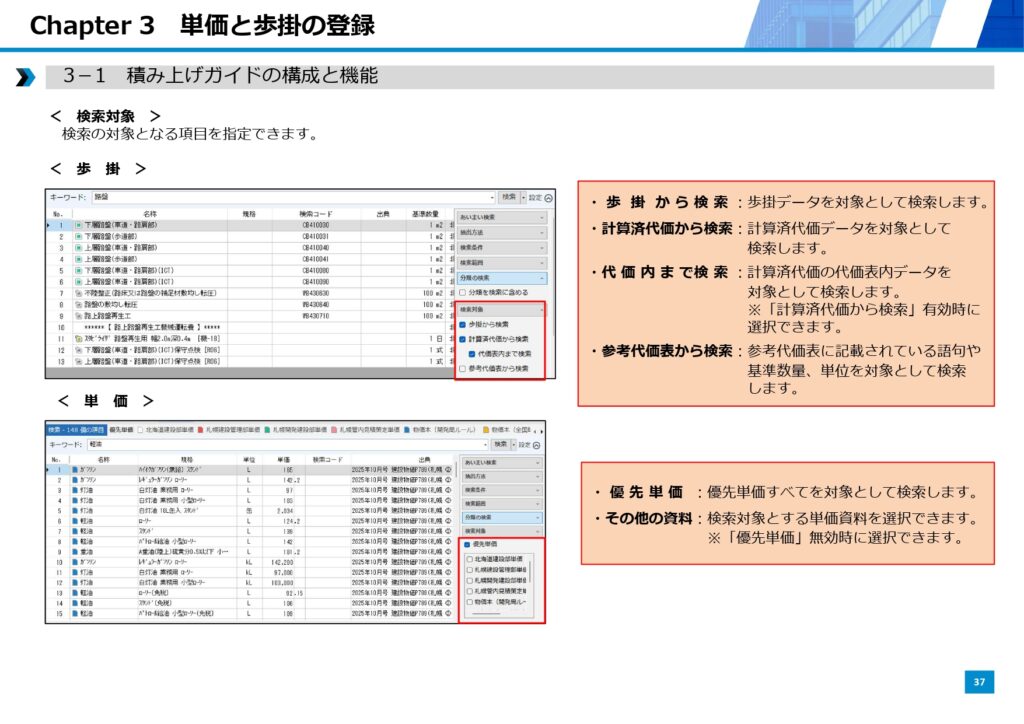Click the 路盤 keyword input field
This screenshot has width=1024, height=724.
(x=290, y=198)
